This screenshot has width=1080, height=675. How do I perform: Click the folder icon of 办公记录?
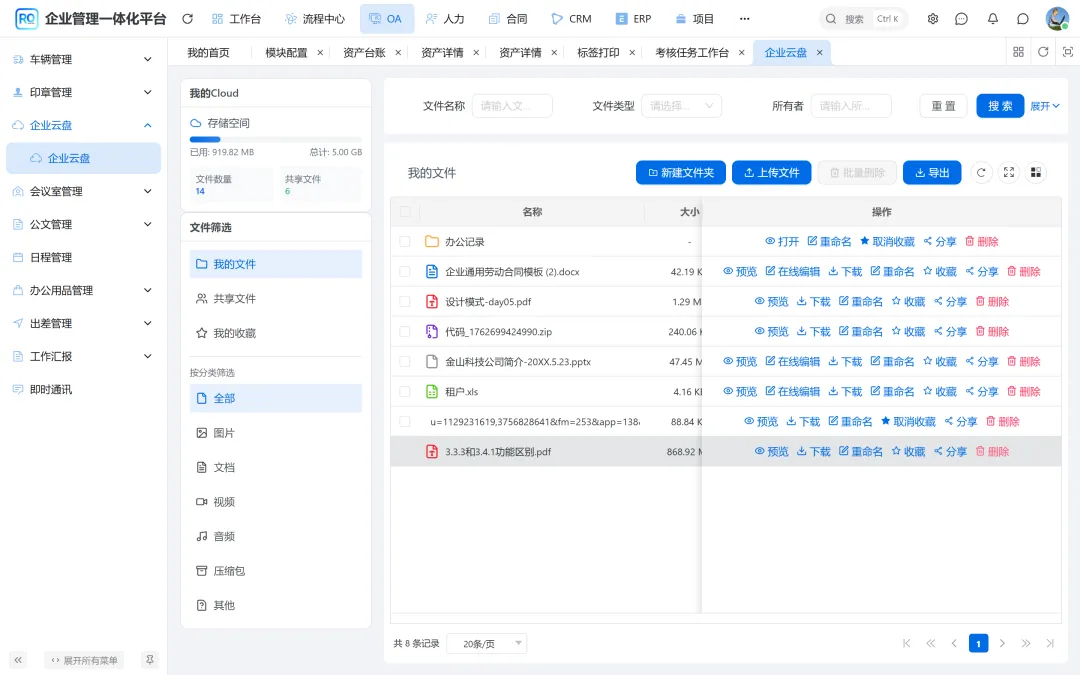pos(432,242)
